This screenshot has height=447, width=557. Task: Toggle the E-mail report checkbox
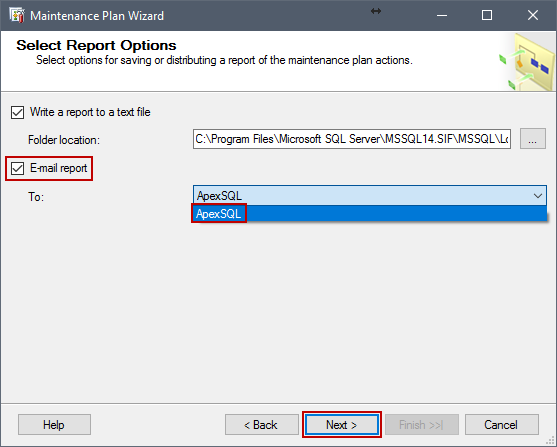(x=17, y=168)
